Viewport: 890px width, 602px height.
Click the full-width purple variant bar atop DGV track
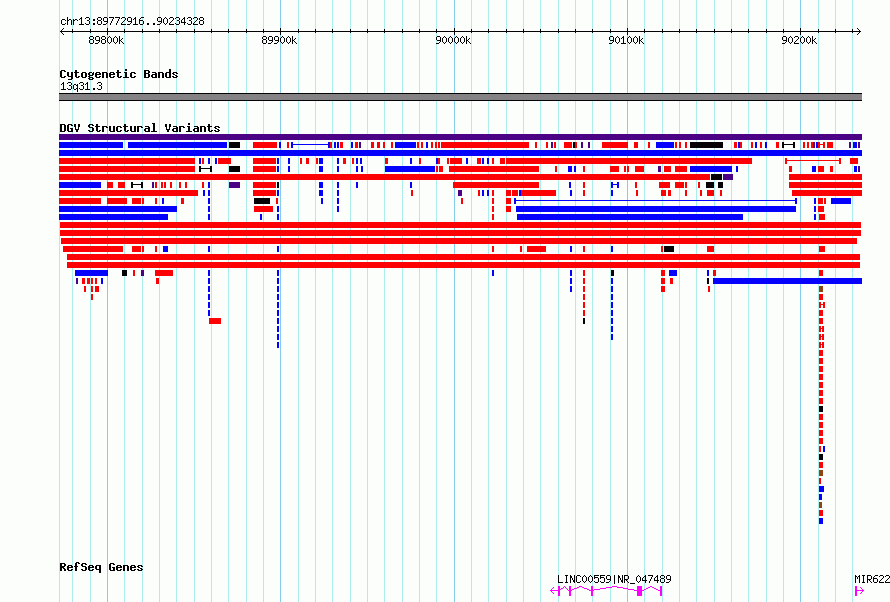point(460,137)
